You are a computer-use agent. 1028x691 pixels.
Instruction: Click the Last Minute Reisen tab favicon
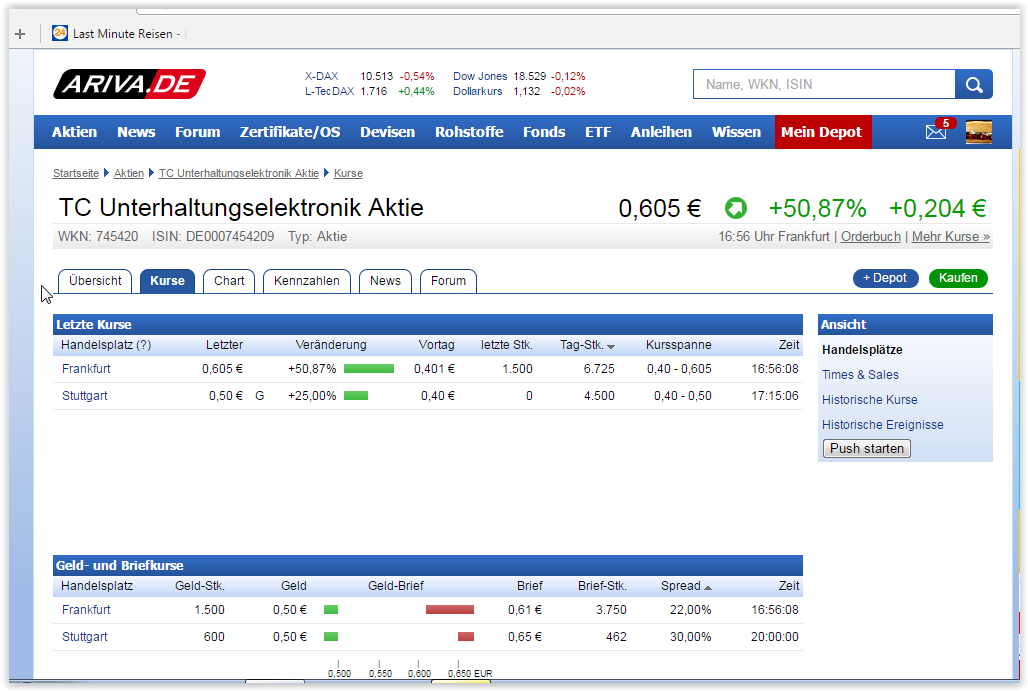click(x=60, y=33)
